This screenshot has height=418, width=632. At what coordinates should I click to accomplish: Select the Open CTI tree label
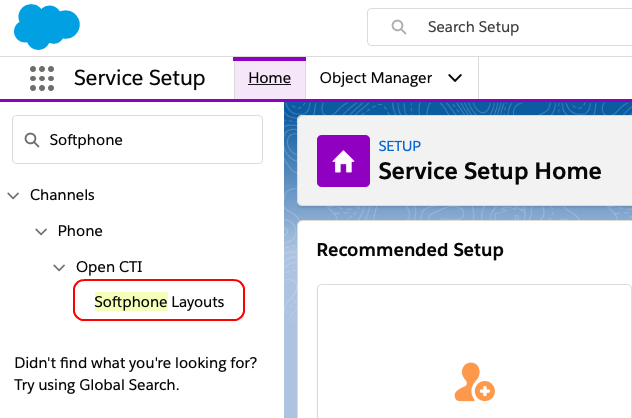pos(109,267)
